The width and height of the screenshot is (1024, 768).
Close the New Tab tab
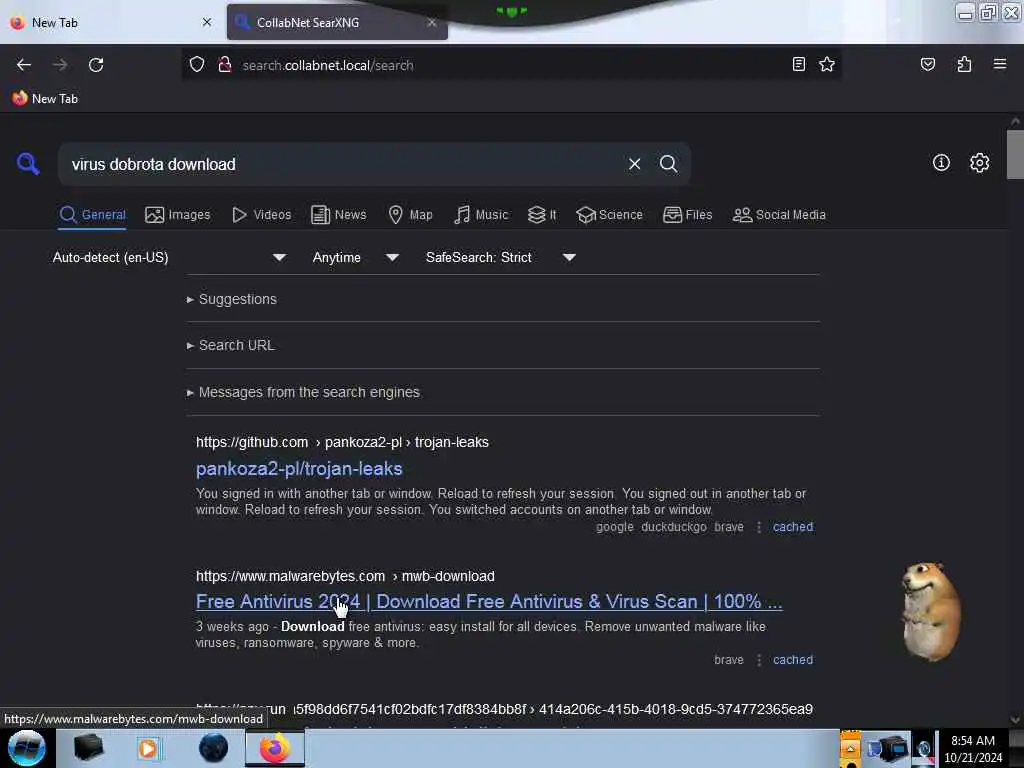point(207,22)
